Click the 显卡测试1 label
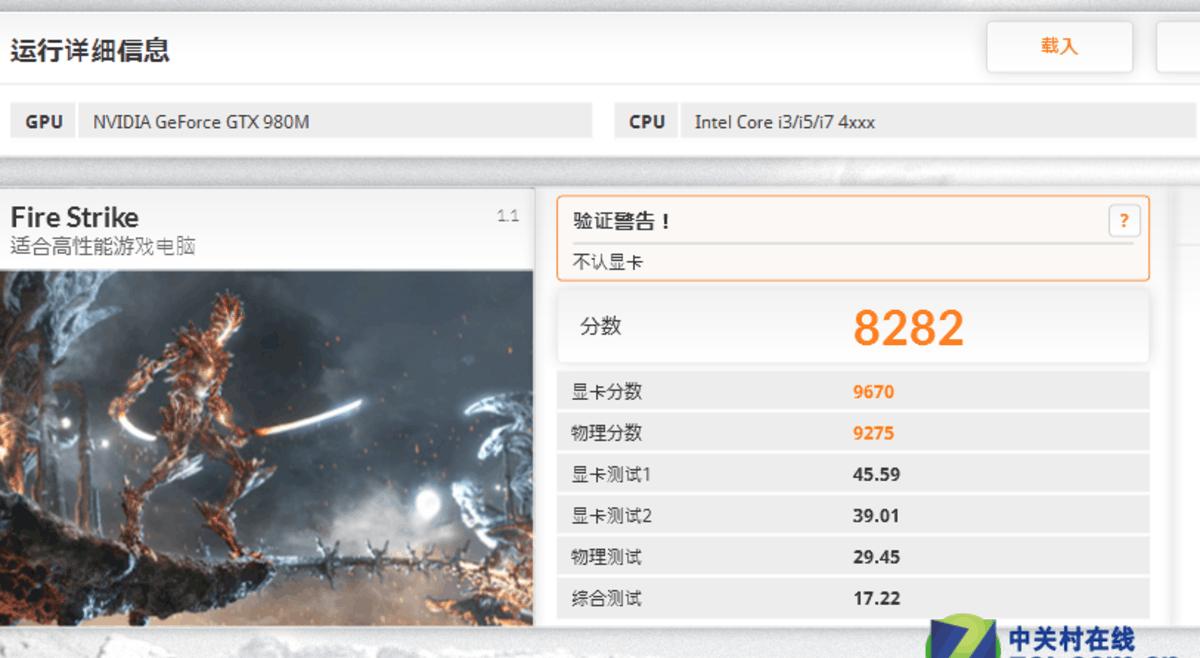The image size is (1200, 658). pyautogui.click(x=612, y=474)
